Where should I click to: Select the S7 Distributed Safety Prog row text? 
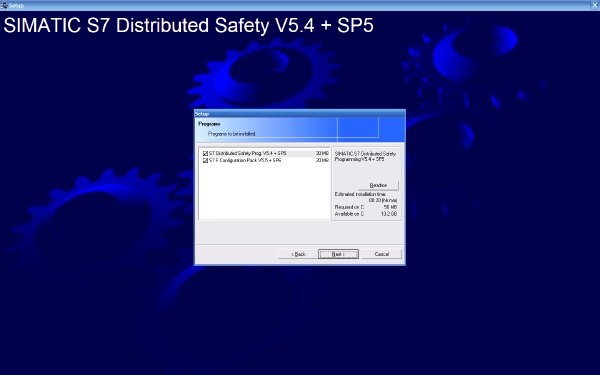coord(247,153)
